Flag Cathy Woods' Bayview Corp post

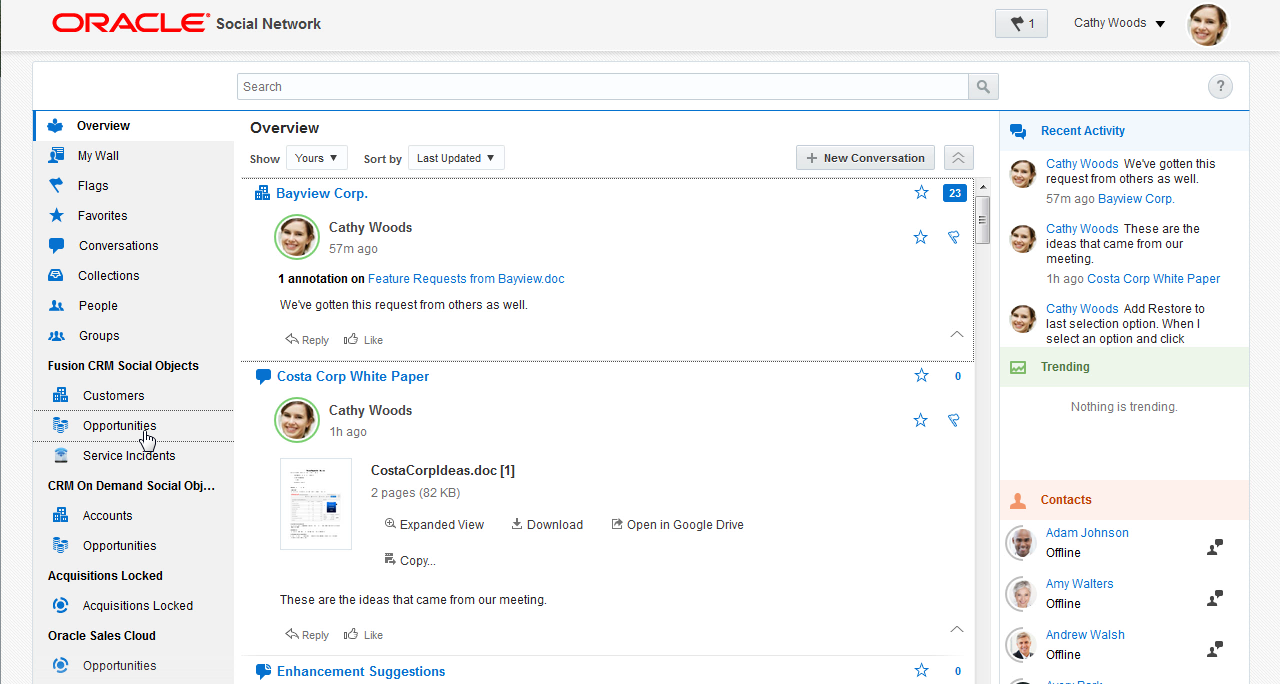pos(953,237)
